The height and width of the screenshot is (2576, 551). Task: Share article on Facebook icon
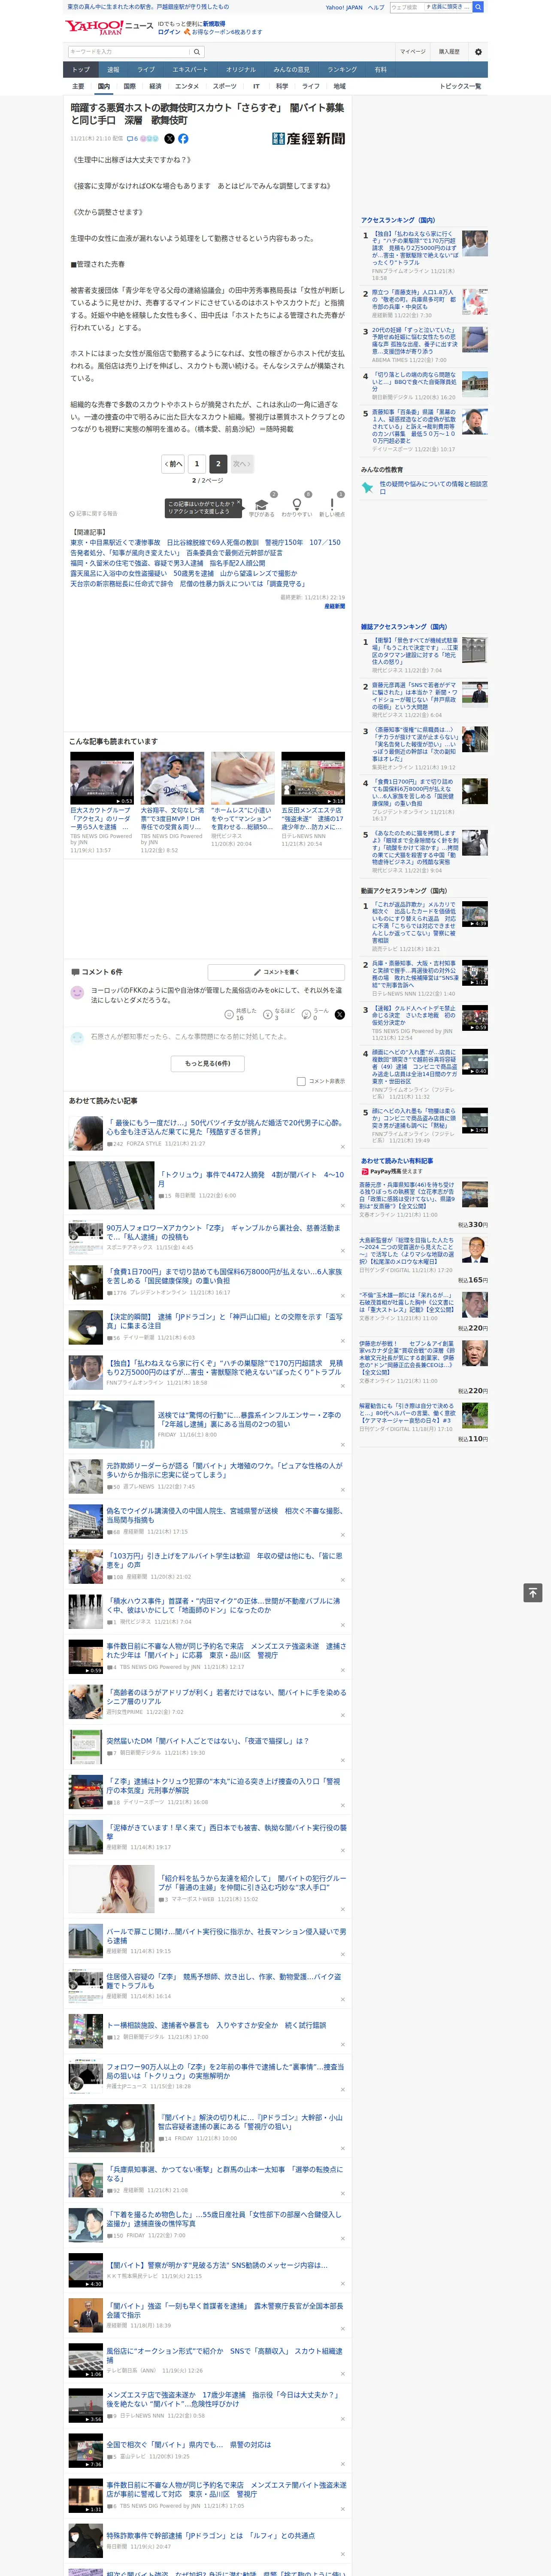(x=183, y=139)
